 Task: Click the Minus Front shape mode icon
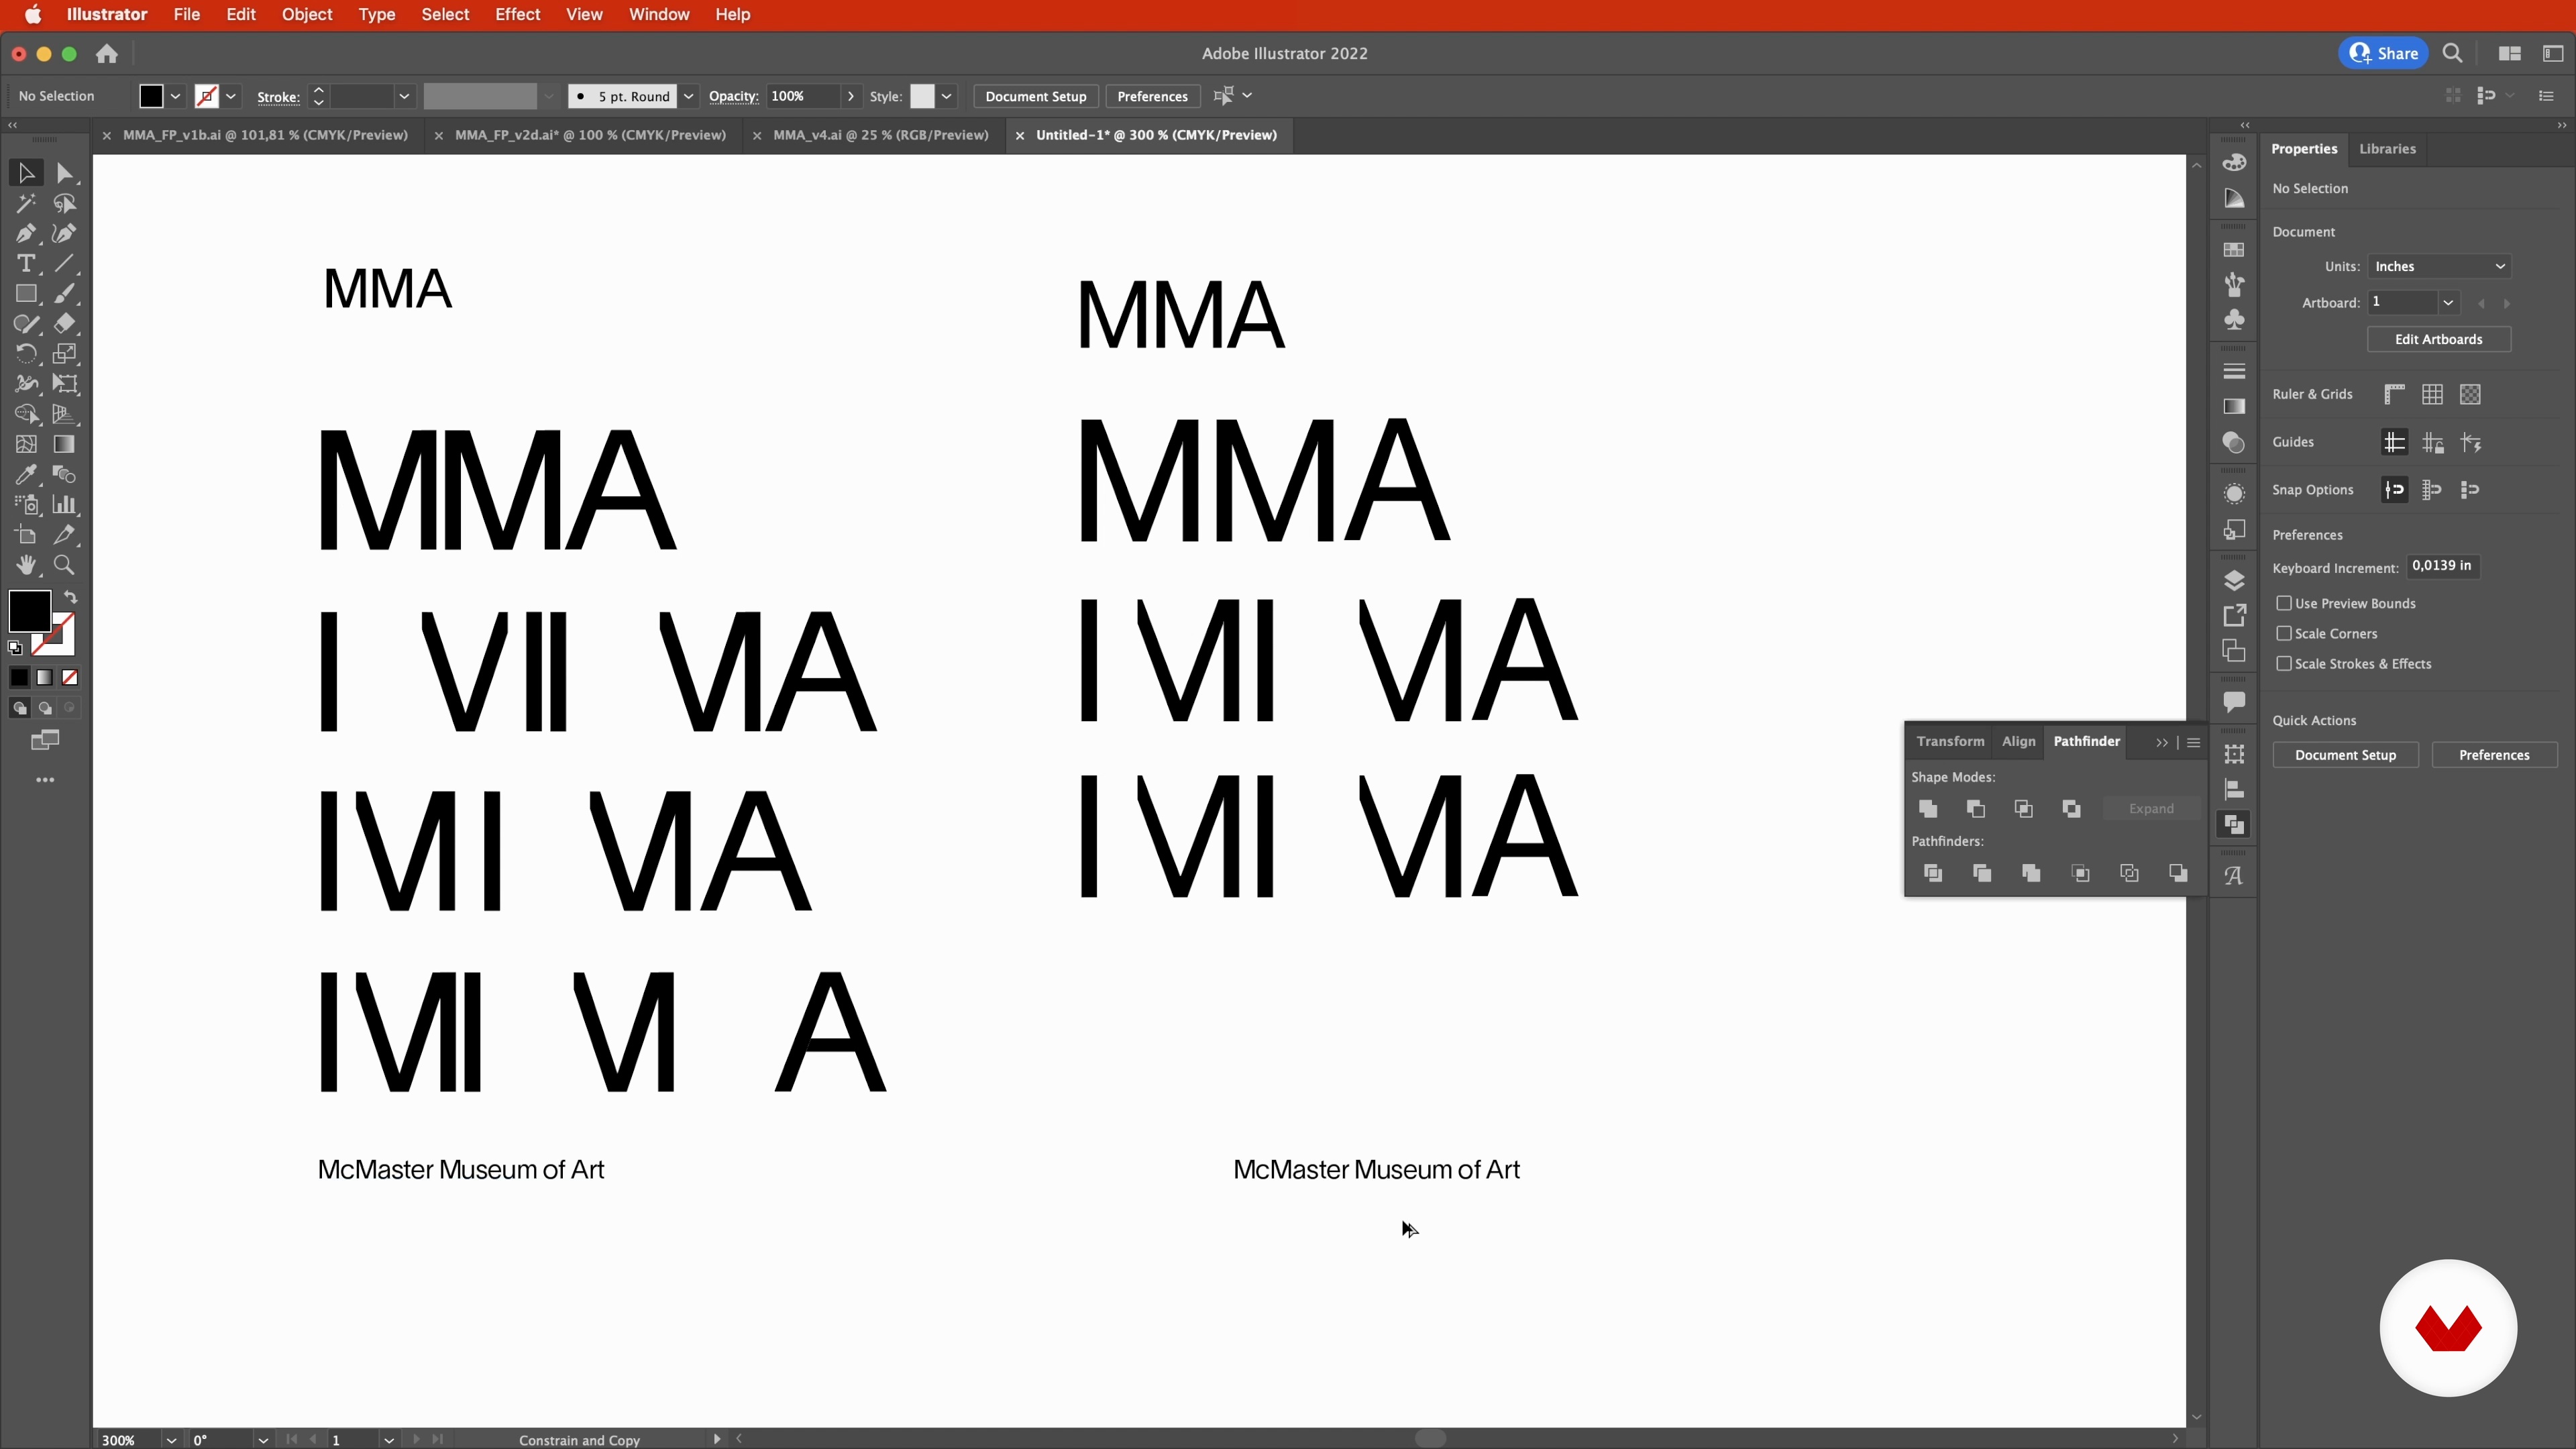(1976, 809)
